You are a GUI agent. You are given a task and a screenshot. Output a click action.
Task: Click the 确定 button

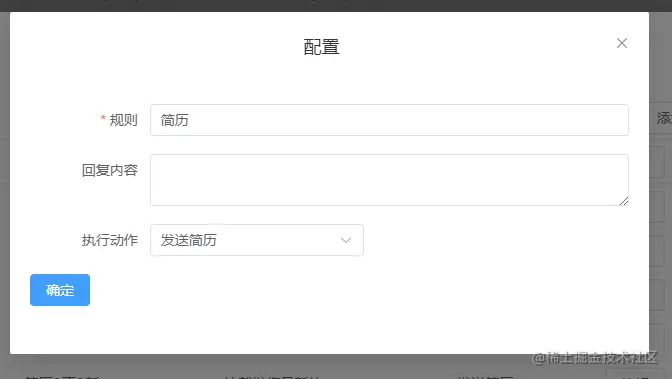coord(60,290)
